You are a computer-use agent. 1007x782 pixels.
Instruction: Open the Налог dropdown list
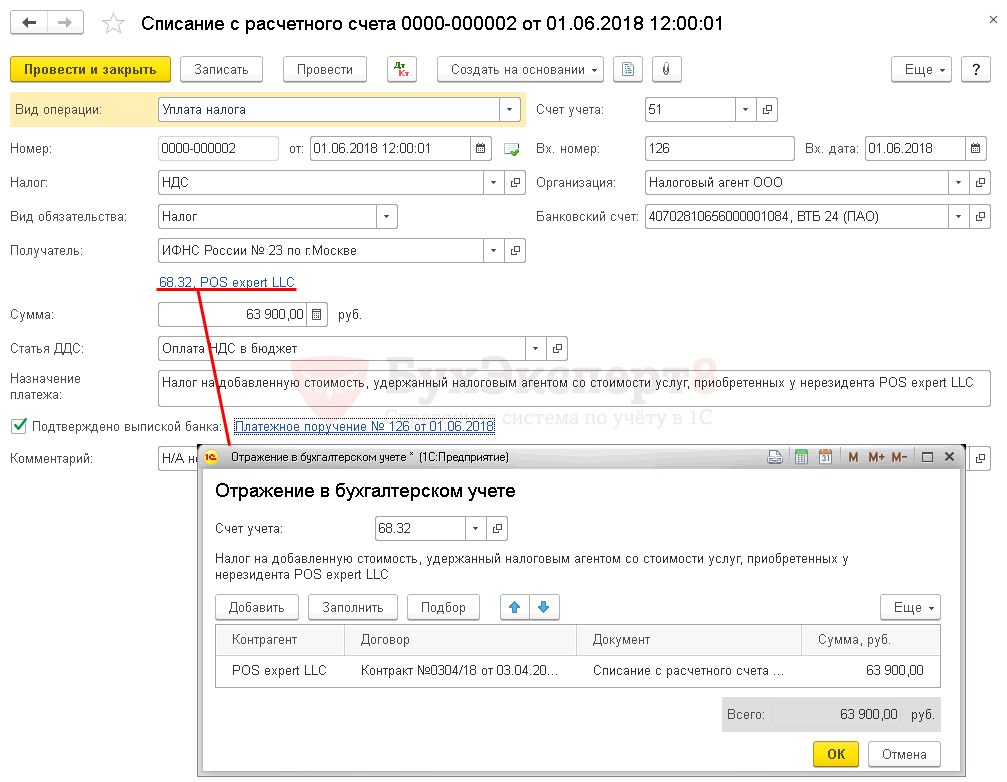tap(494, 183)
